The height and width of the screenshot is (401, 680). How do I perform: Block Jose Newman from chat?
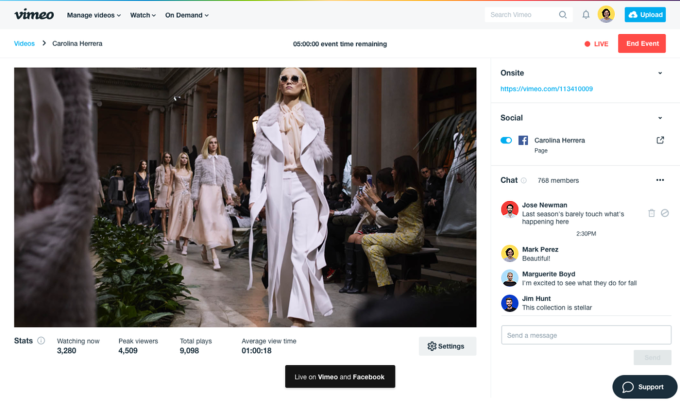tap(664, 213)
